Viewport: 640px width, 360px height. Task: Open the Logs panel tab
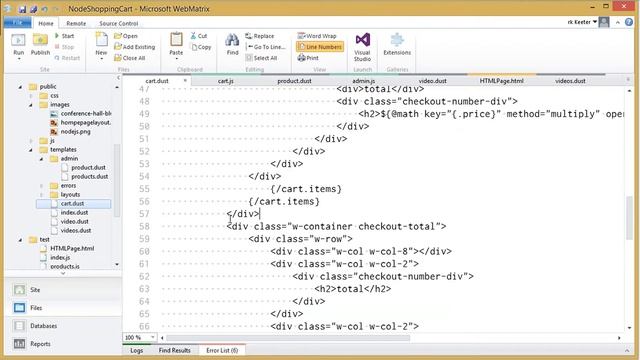pyautogui.click(x=136, y=350)
